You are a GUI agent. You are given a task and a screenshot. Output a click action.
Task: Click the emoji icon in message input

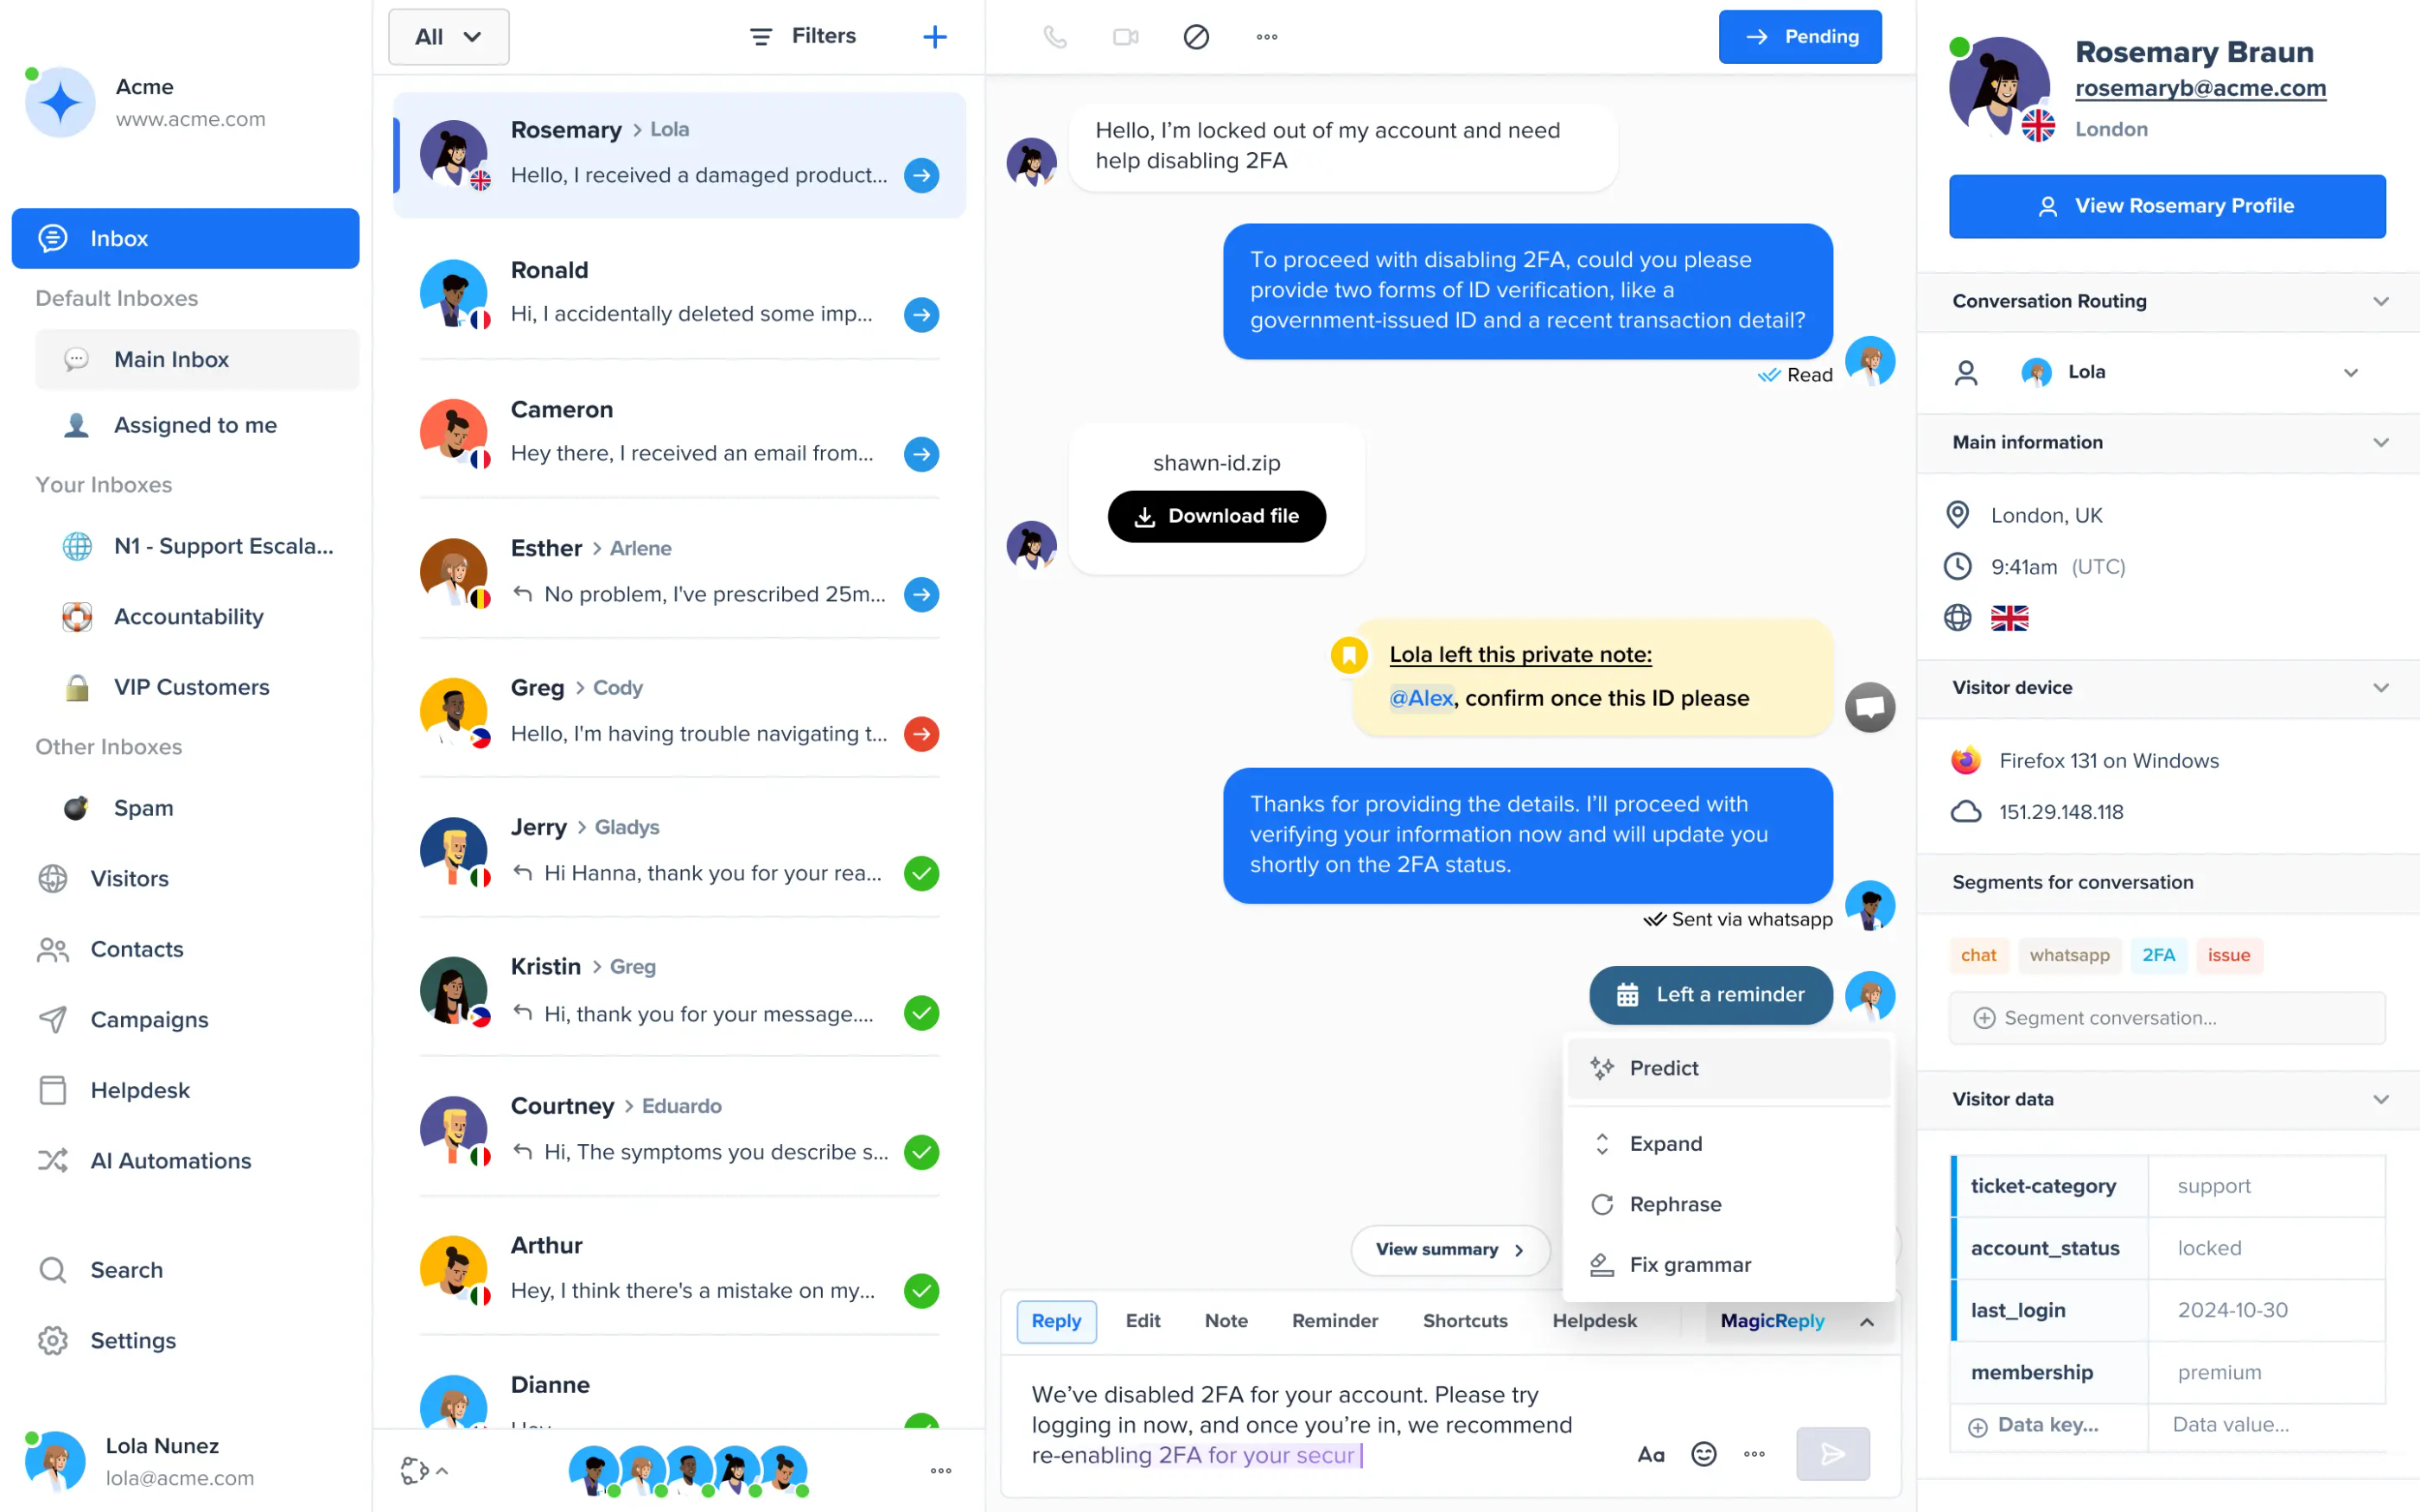coord(1702,1452)
